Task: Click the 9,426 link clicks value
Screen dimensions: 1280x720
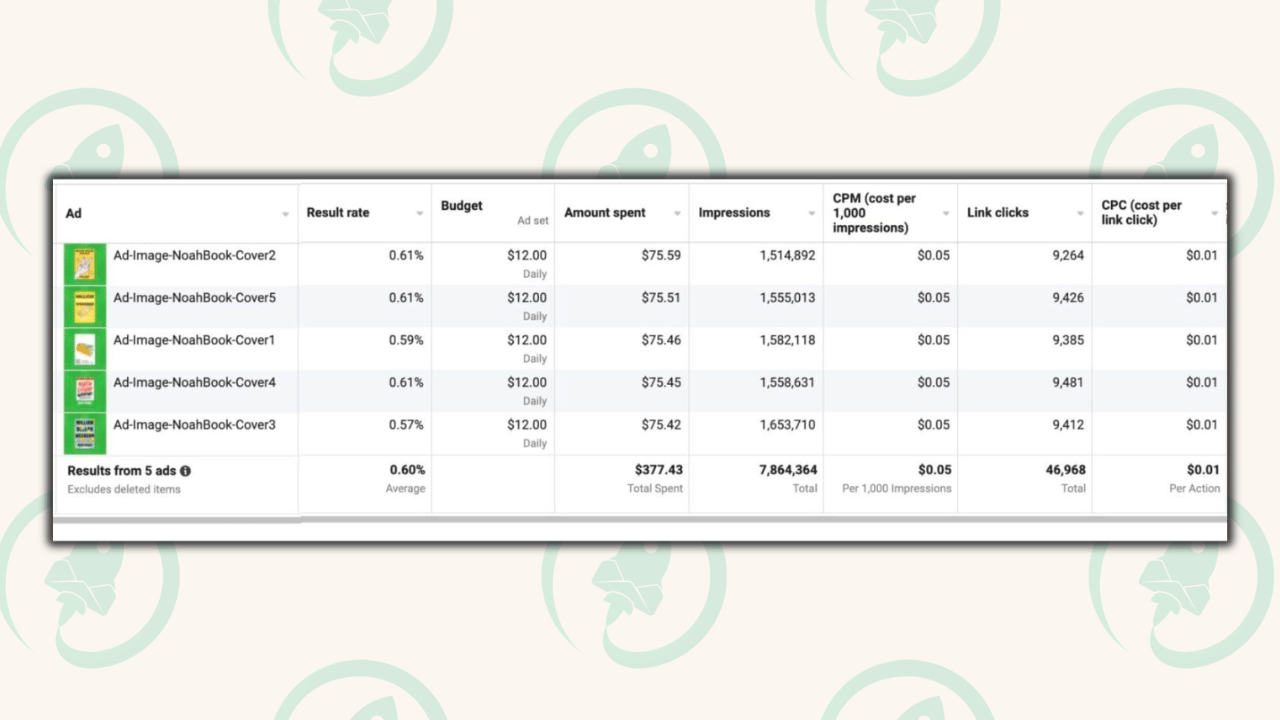Action: point(1068,298)
